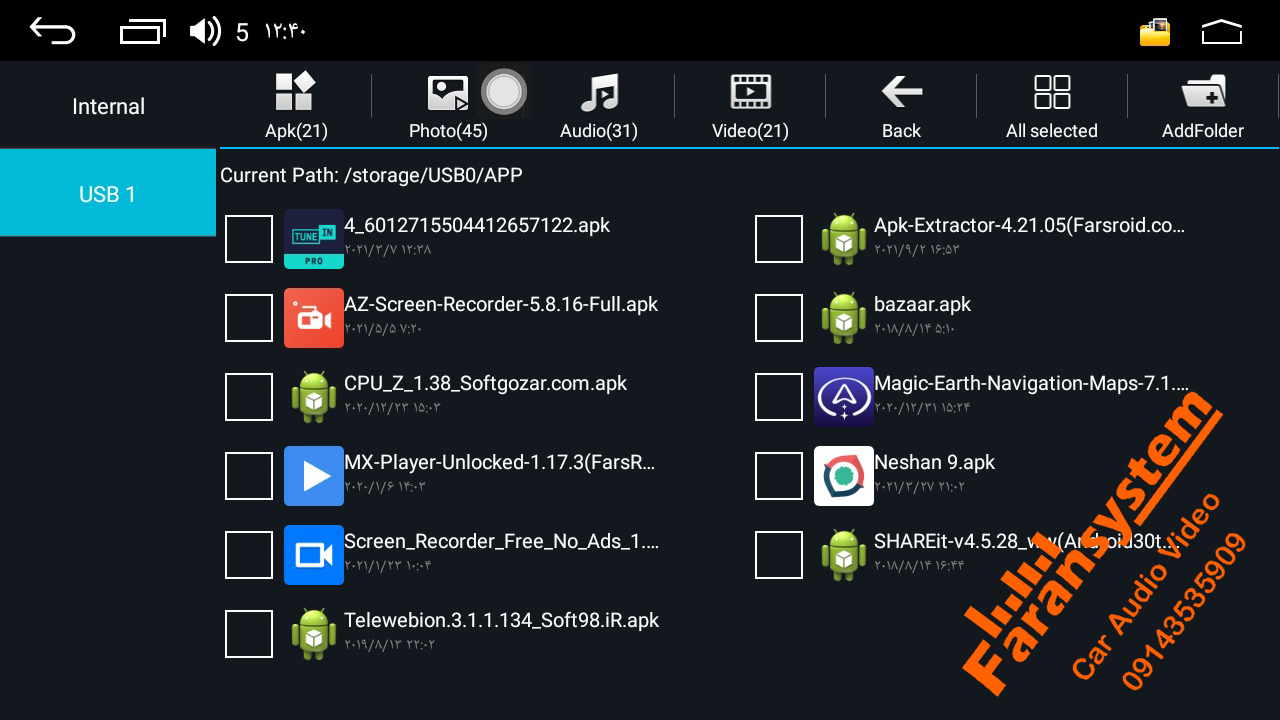Select the checkbox beside Neshan 9.apk
Image resolution: width=1280 pixels, height=720 pixels.
pyautogui.click(x=779, y=476)
